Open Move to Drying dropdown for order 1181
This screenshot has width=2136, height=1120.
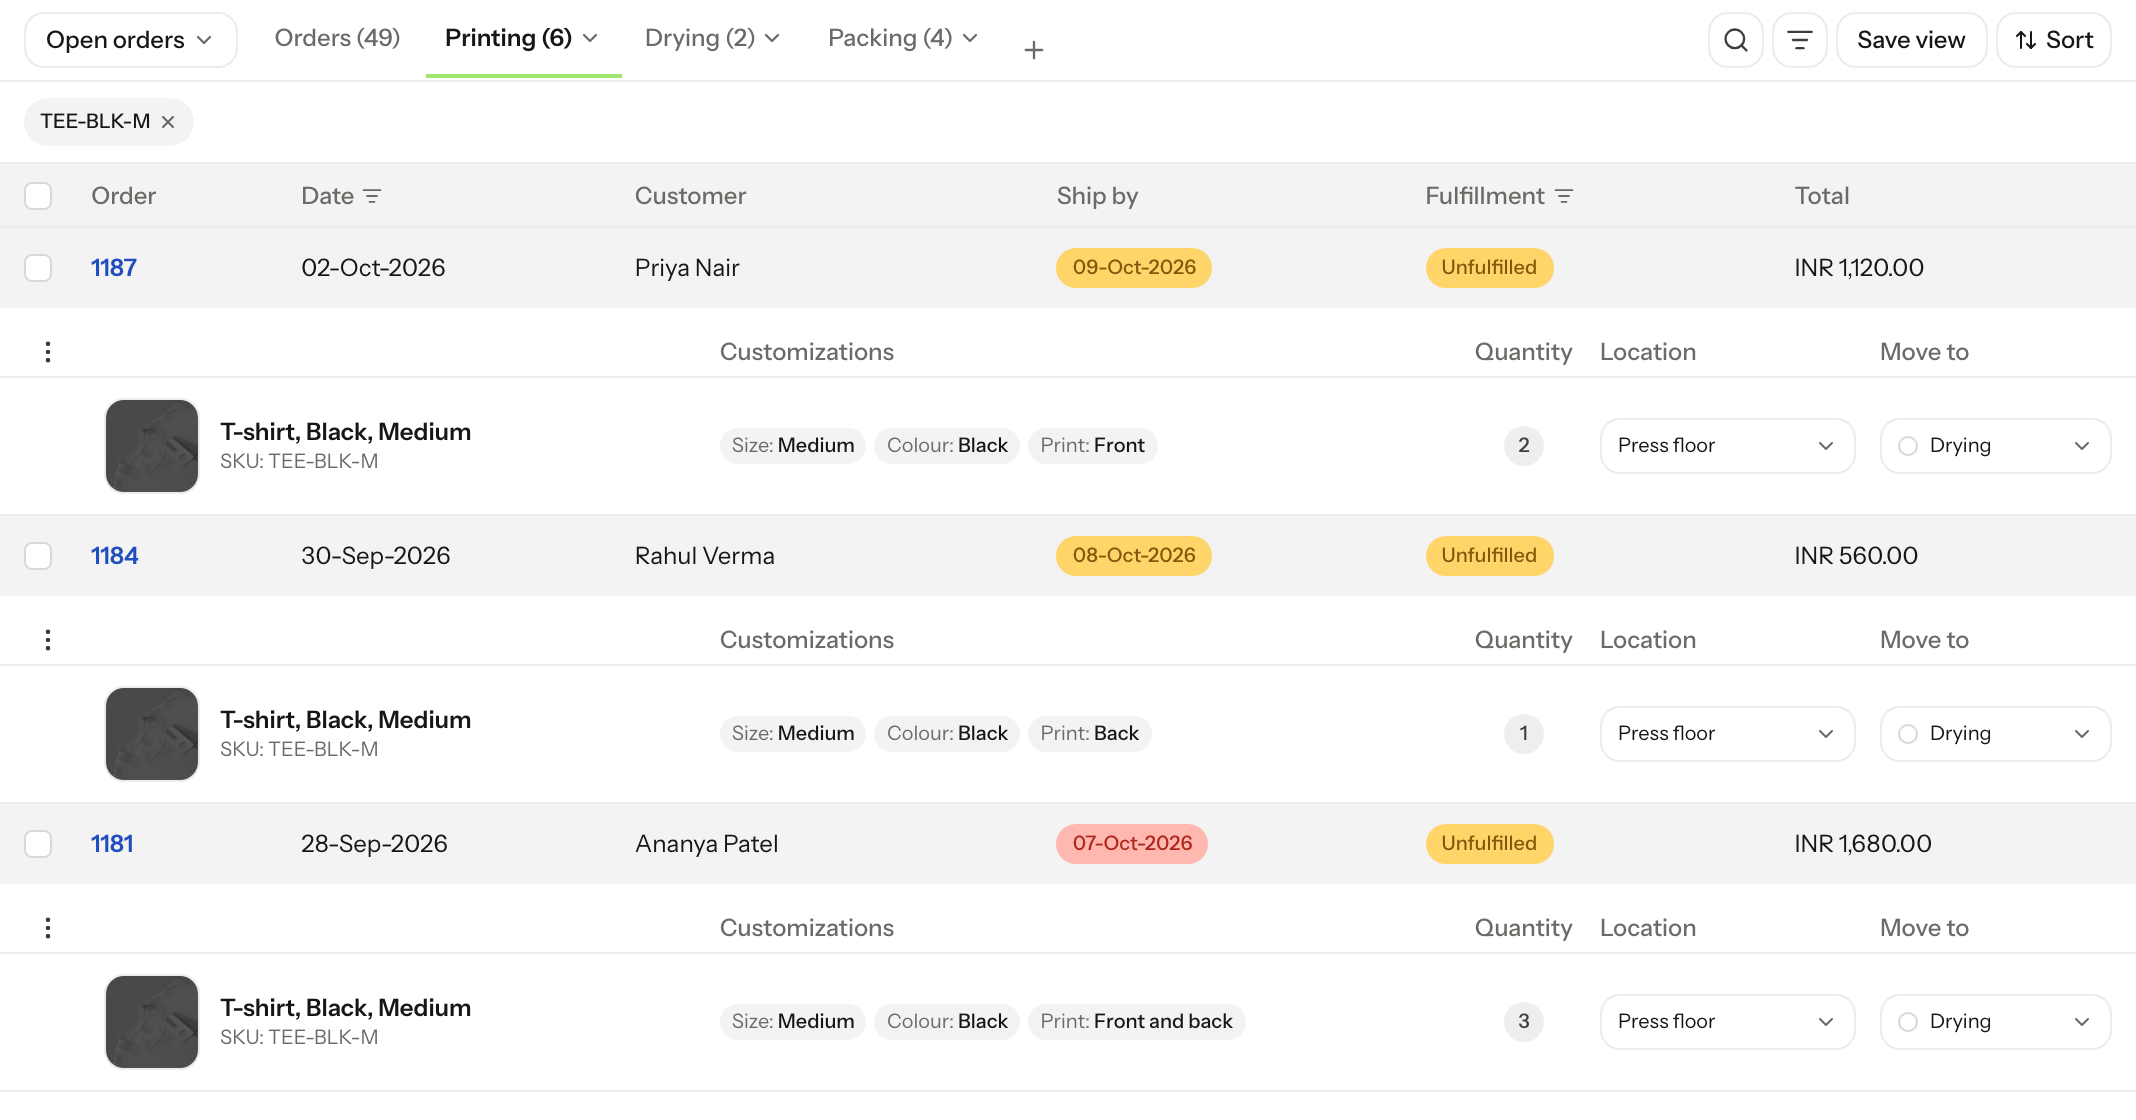click(x=1995, y=1022)
